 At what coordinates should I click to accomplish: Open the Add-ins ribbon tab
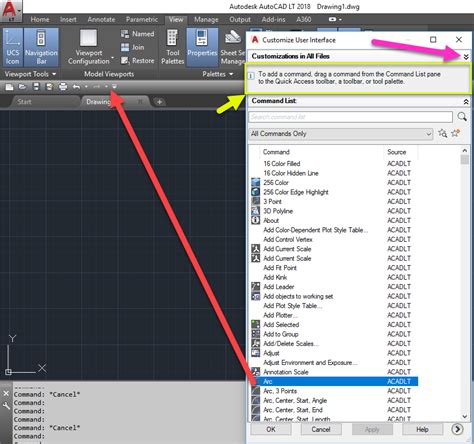tap(273, 19)
